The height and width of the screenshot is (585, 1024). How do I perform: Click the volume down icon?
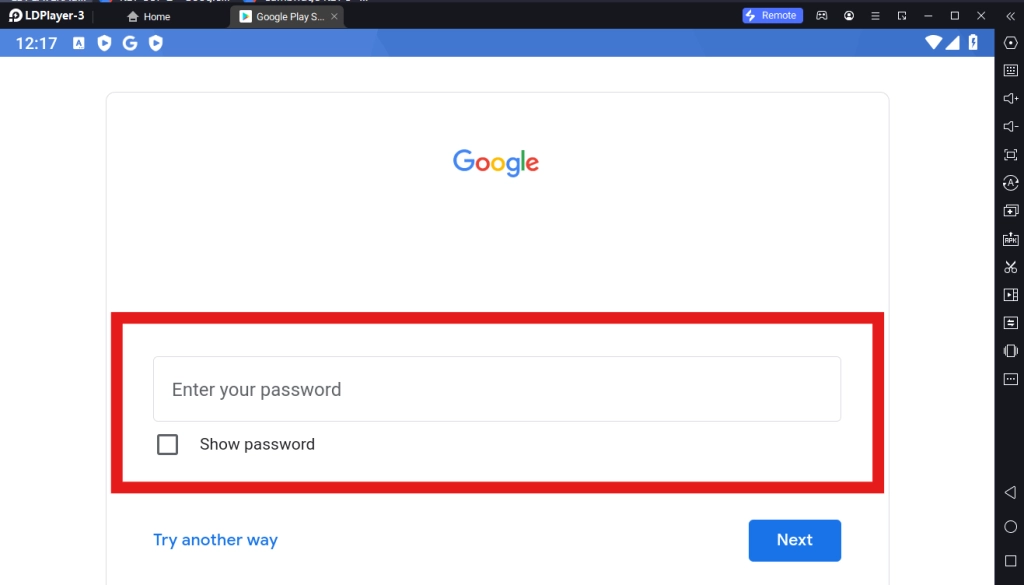click(x=1010, y=126)
